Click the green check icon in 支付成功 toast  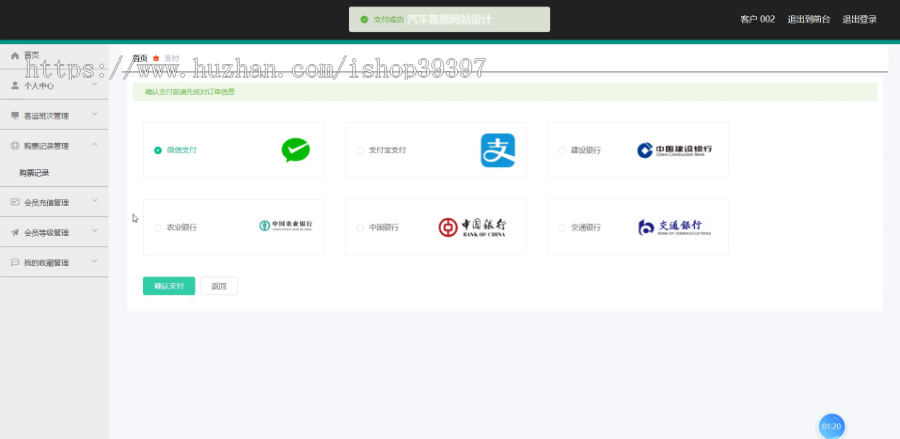tap(364, 20)
